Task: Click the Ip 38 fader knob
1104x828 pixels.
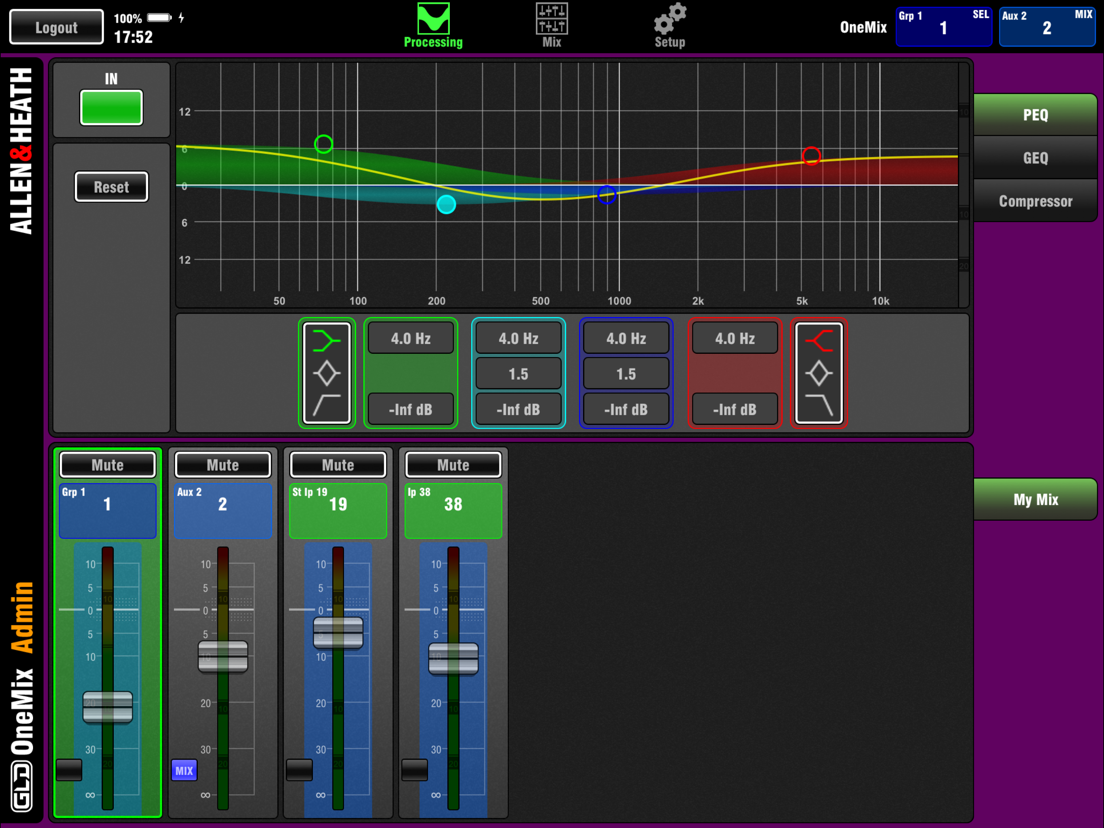Action: coord(453,659)
